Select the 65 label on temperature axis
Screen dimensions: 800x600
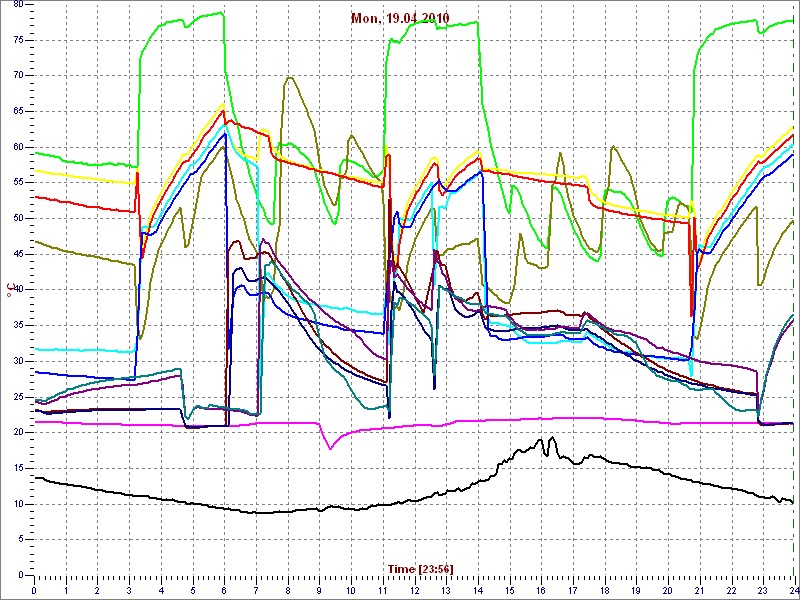point(17,112)
